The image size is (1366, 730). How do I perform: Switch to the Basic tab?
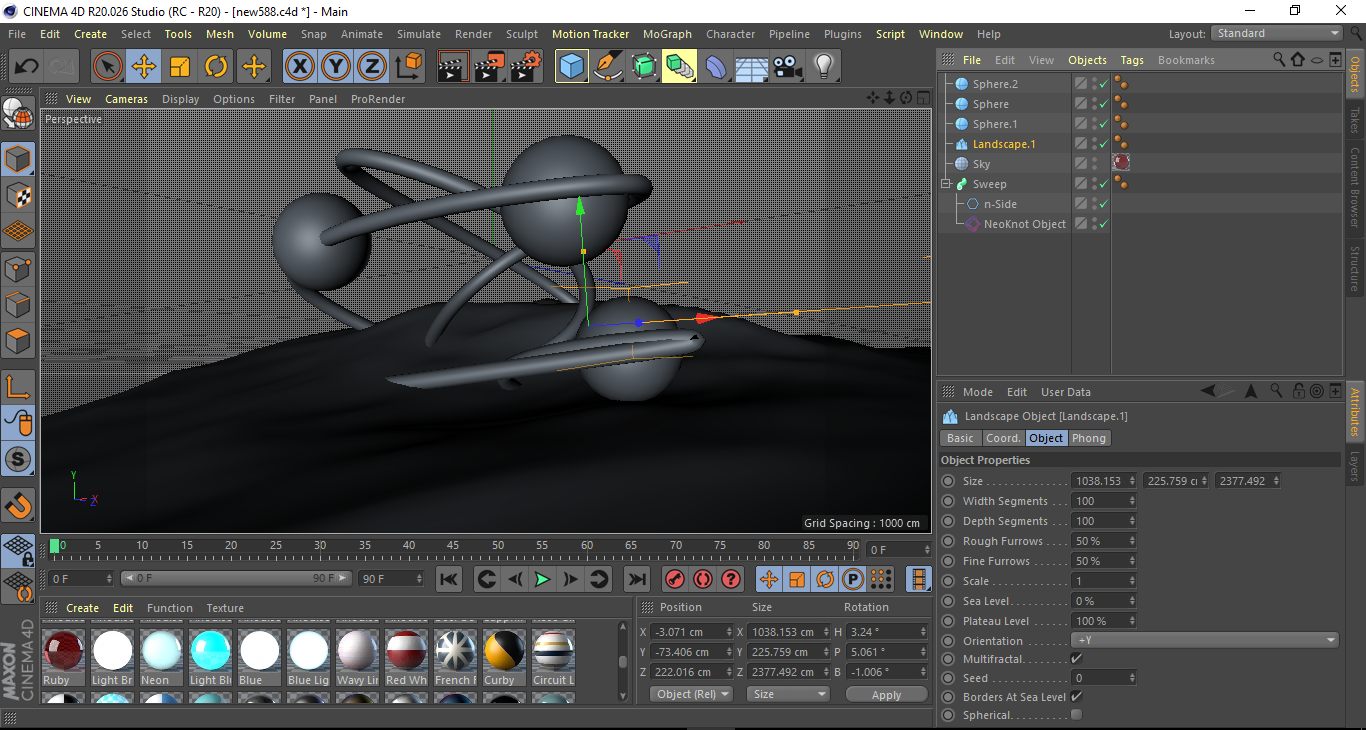[960, 438]
